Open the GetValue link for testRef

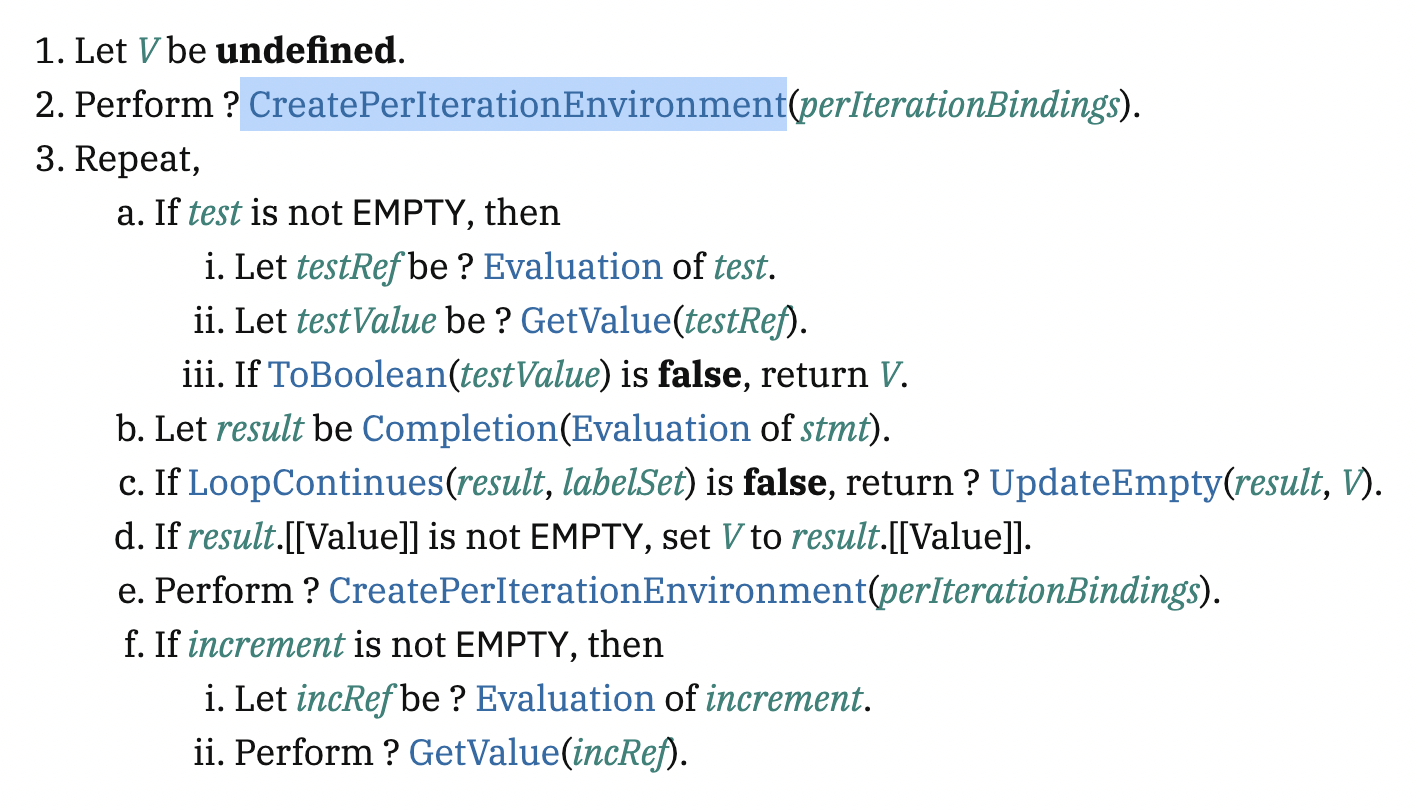(x=594, y=321)
